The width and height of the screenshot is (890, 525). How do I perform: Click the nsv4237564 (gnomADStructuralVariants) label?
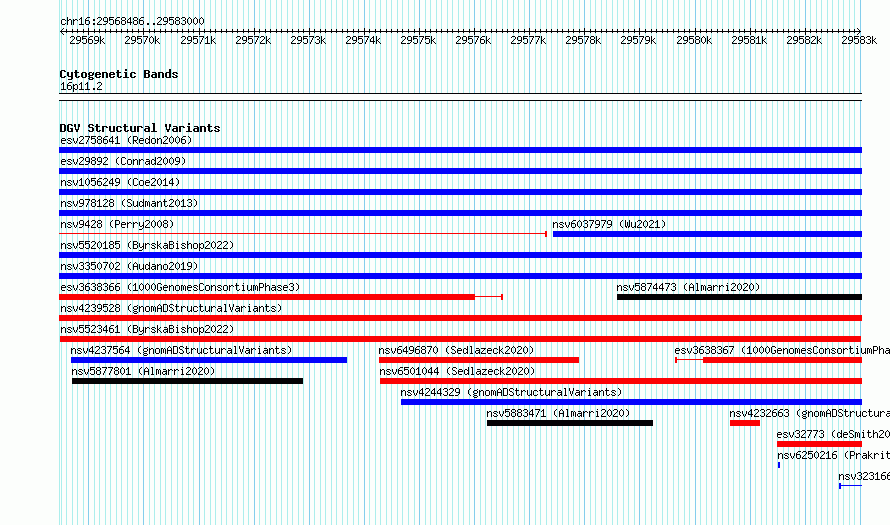[181, 350]
